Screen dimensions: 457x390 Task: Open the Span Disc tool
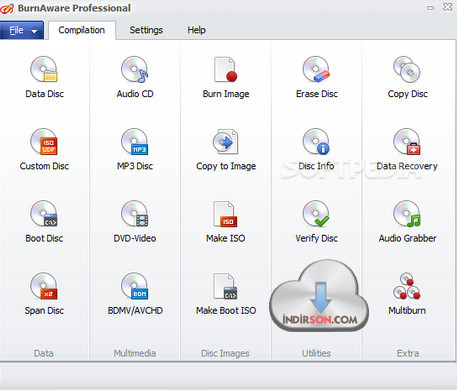point(44,294)
